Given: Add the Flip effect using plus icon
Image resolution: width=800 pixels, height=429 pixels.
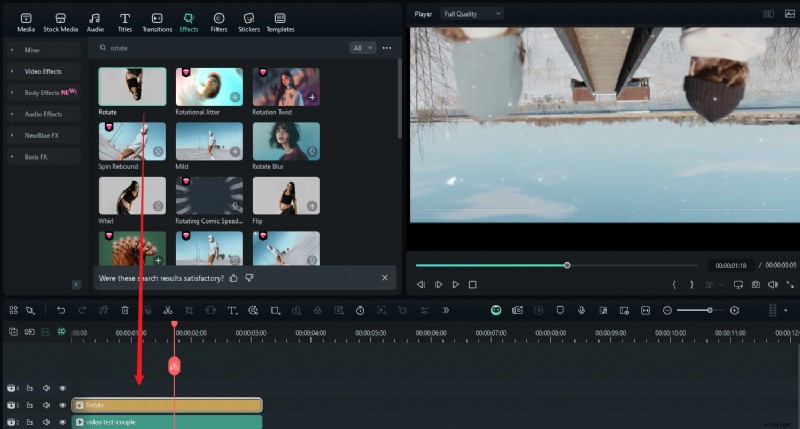Looking at the screenshot, I should [x=312, y=206].
